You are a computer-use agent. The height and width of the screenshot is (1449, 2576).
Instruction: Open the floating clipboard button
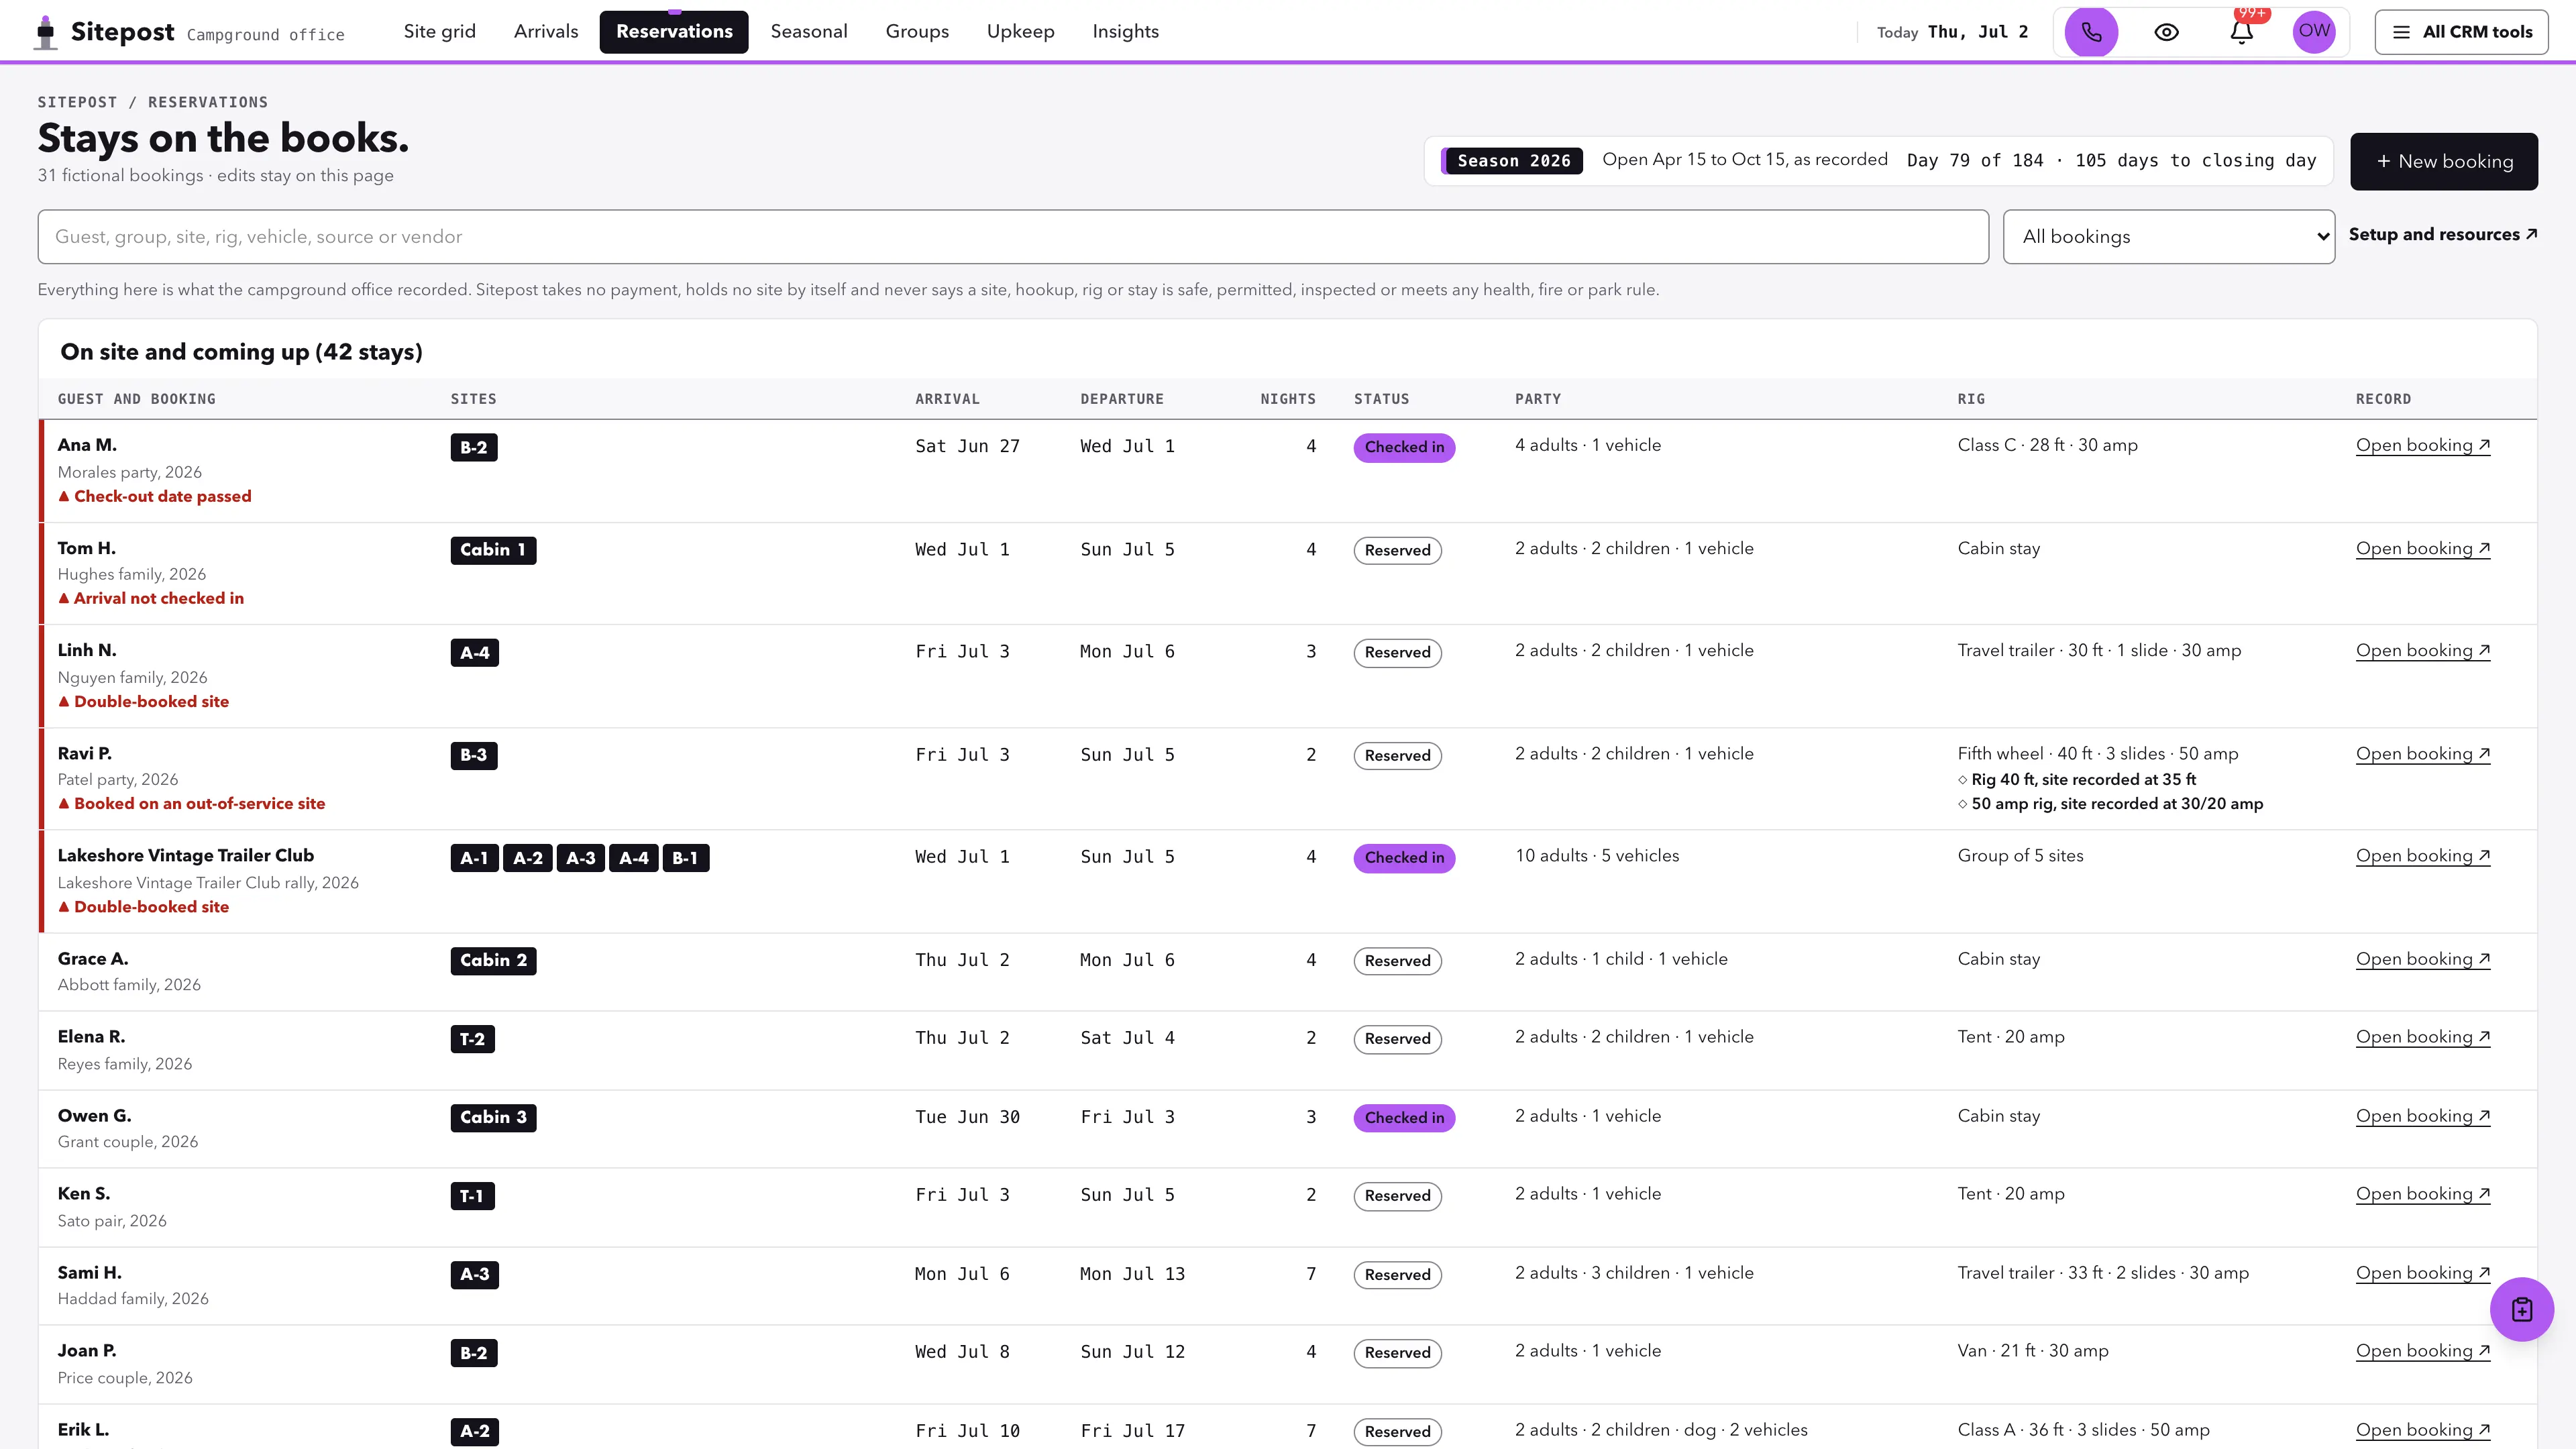[2521, 1309]
